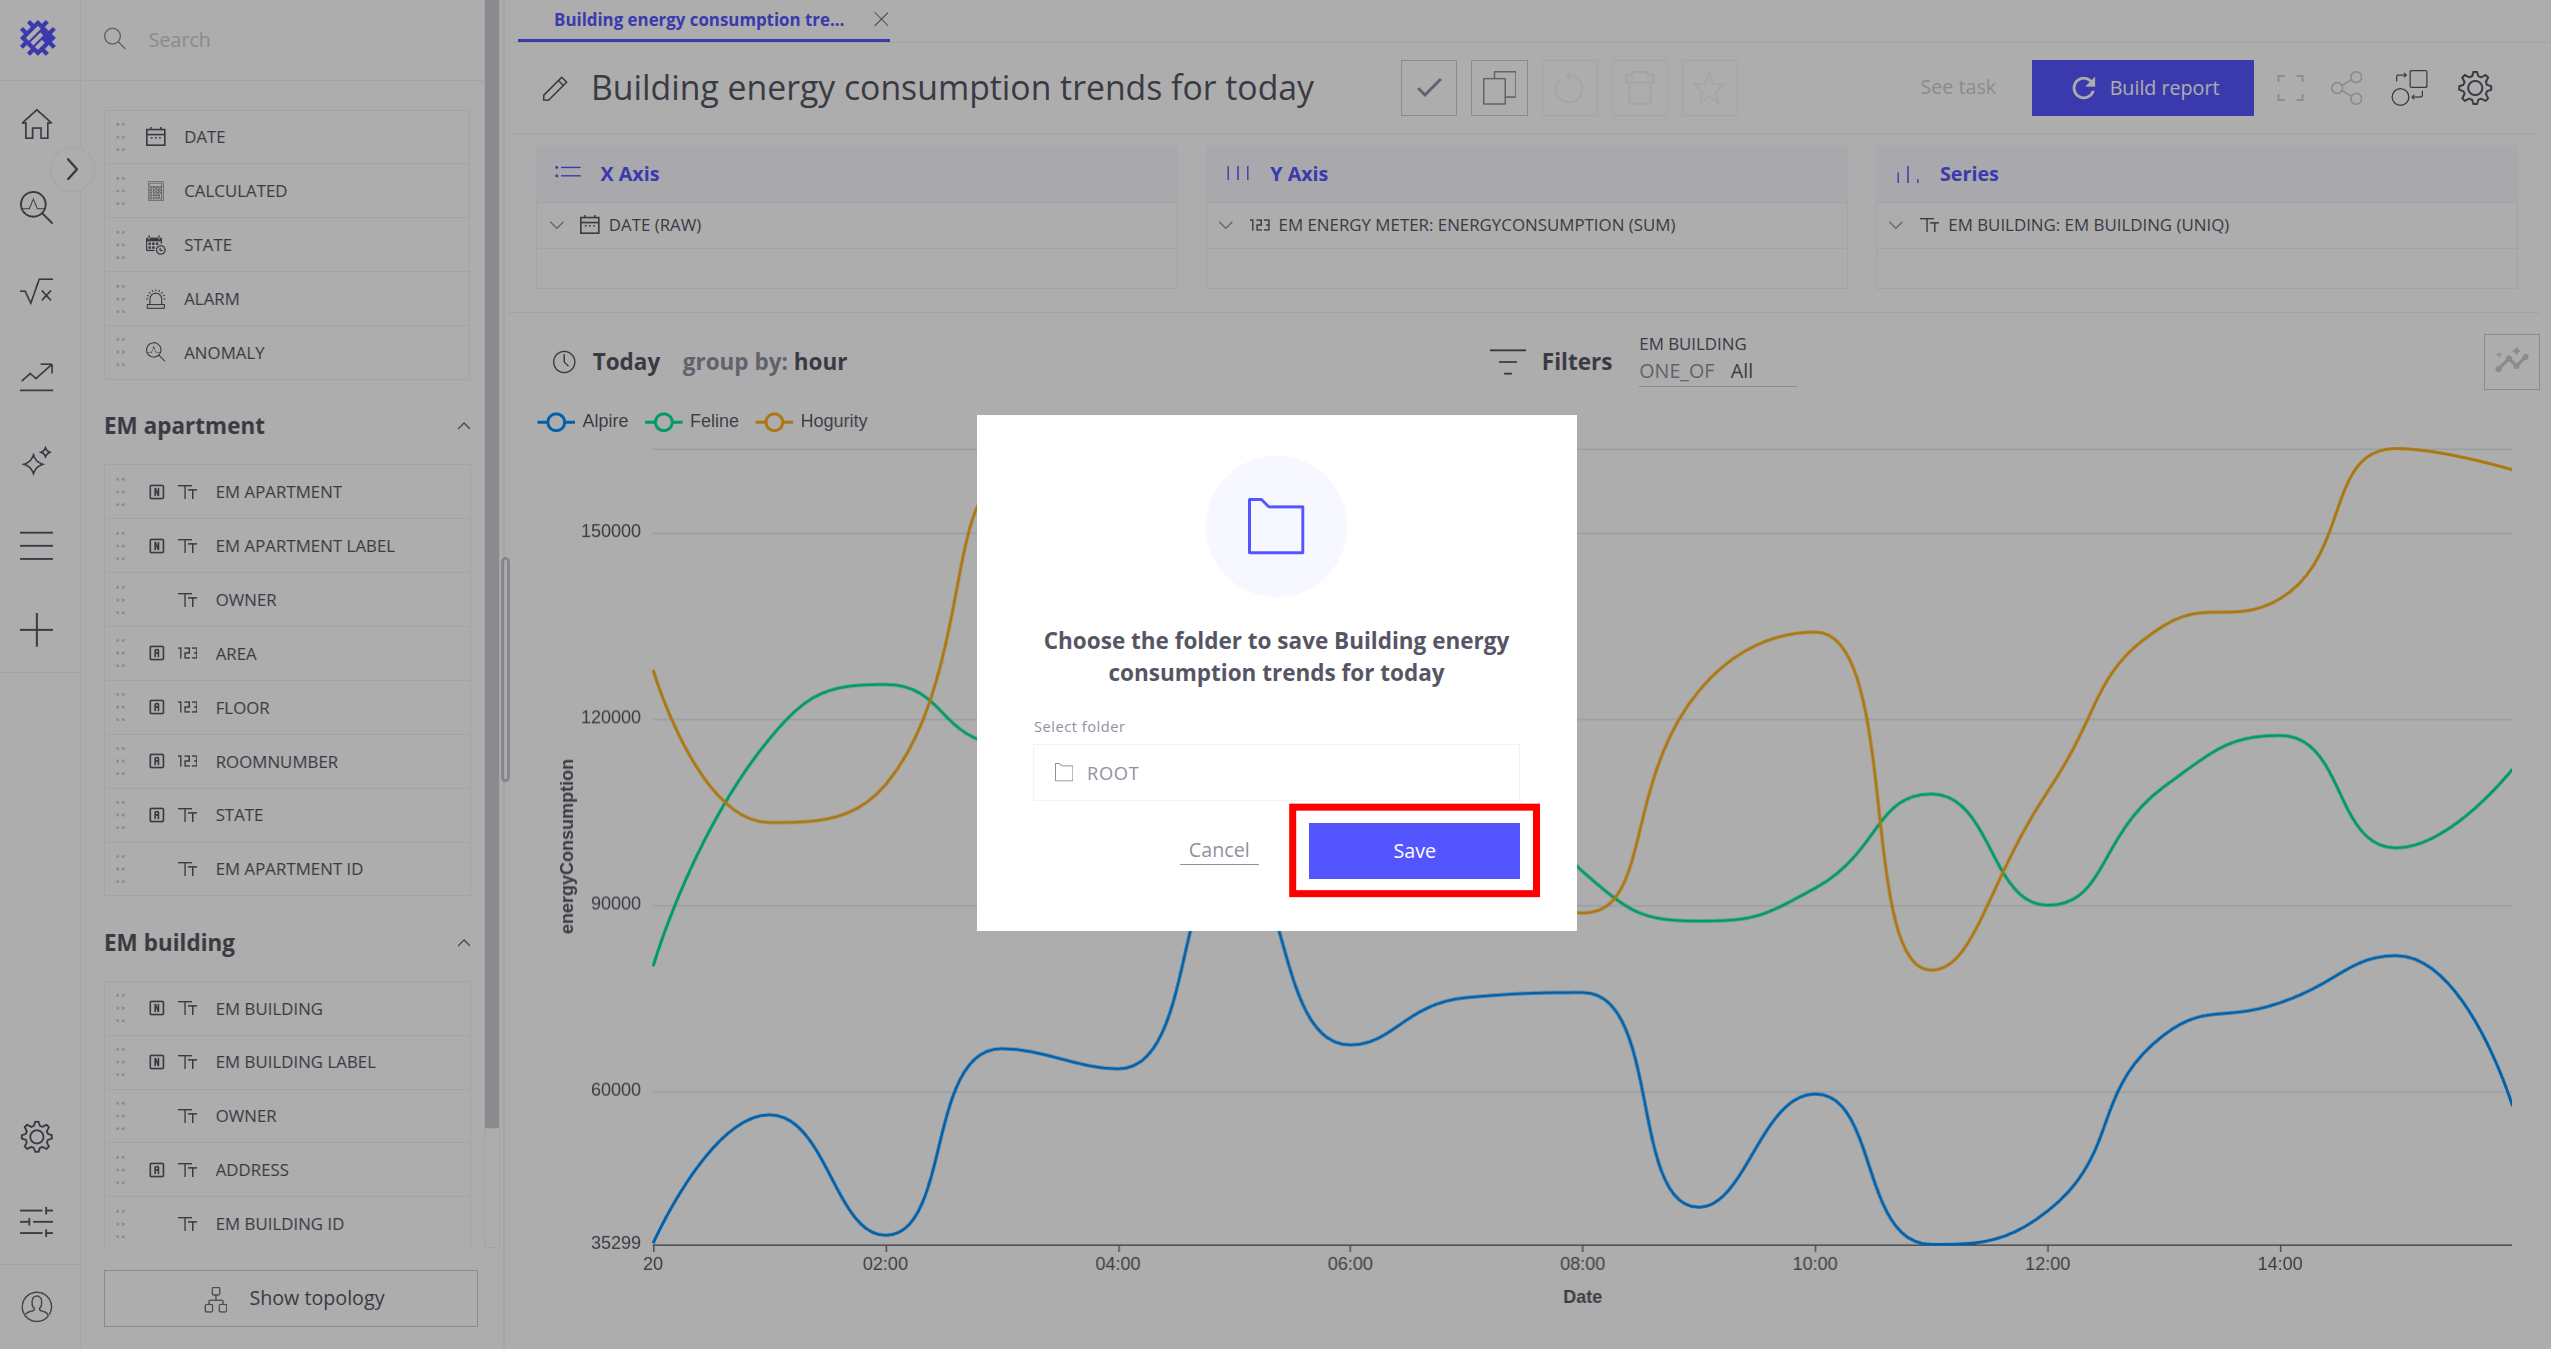Select the STATE field with calendar icon
This screenshot has width=2551, height=1349.
[287, 245]
